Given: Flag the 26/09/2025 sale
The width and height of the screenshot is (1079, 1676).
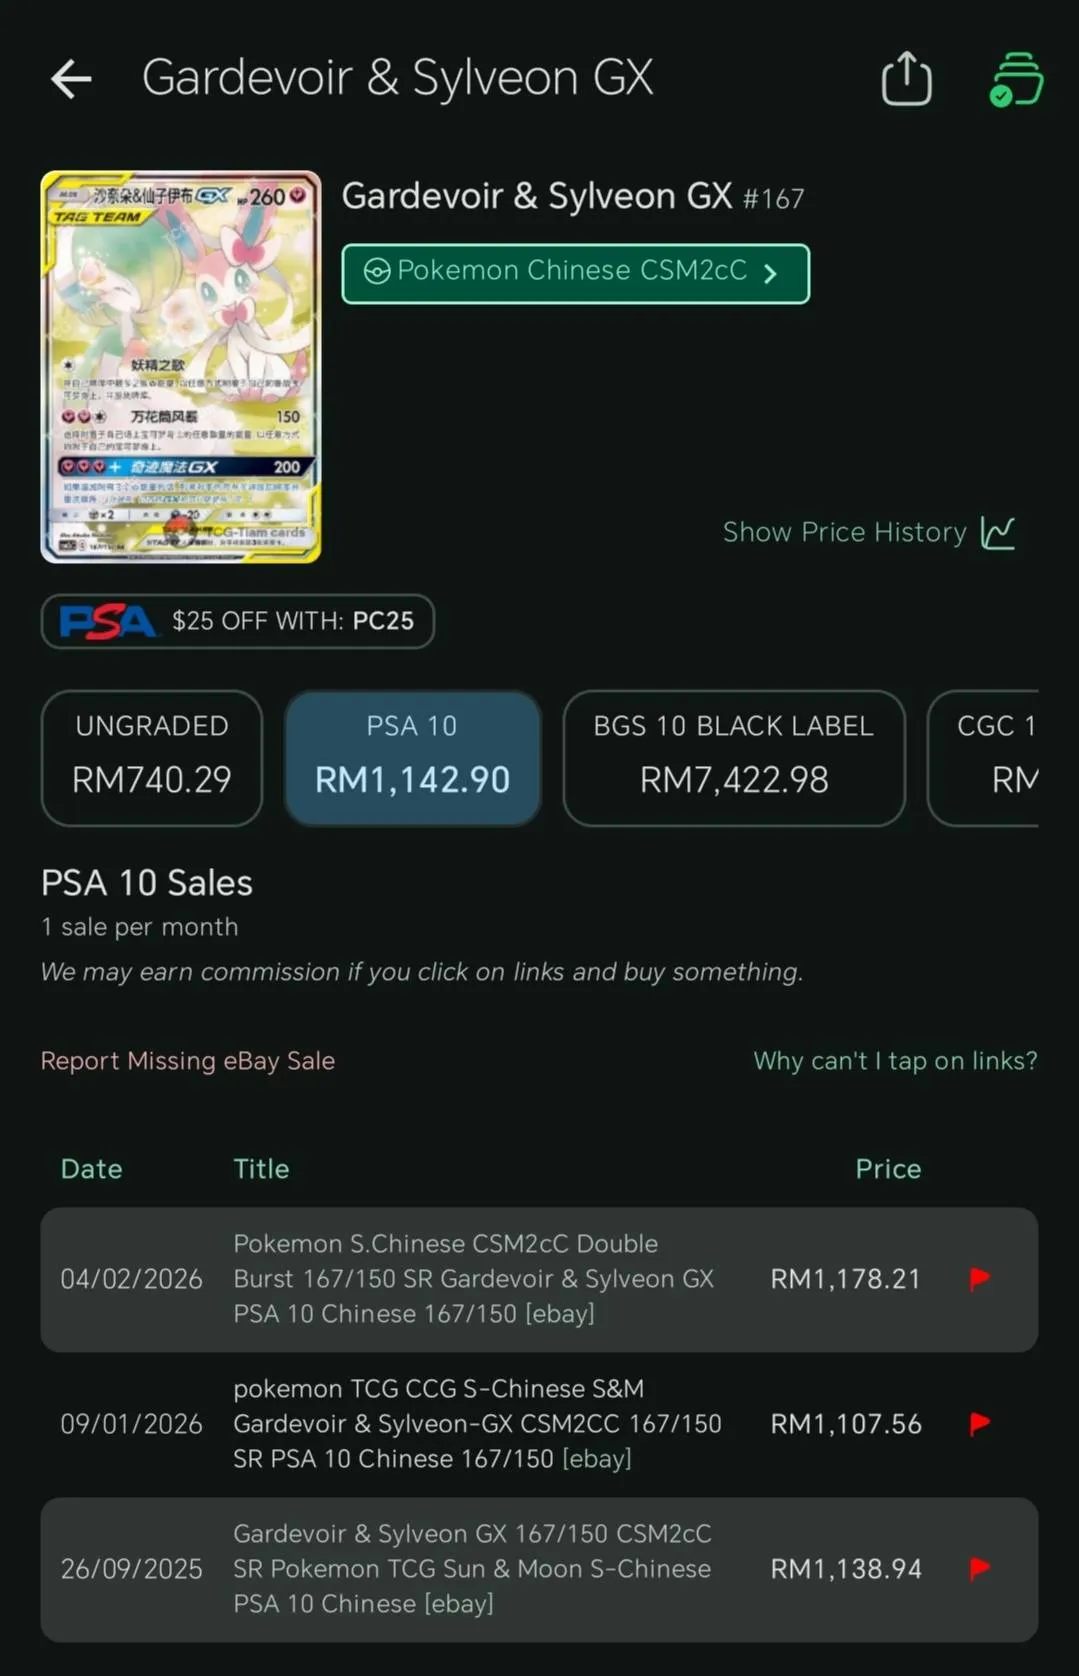Looking at the screenshot, I should (980, 1568).
